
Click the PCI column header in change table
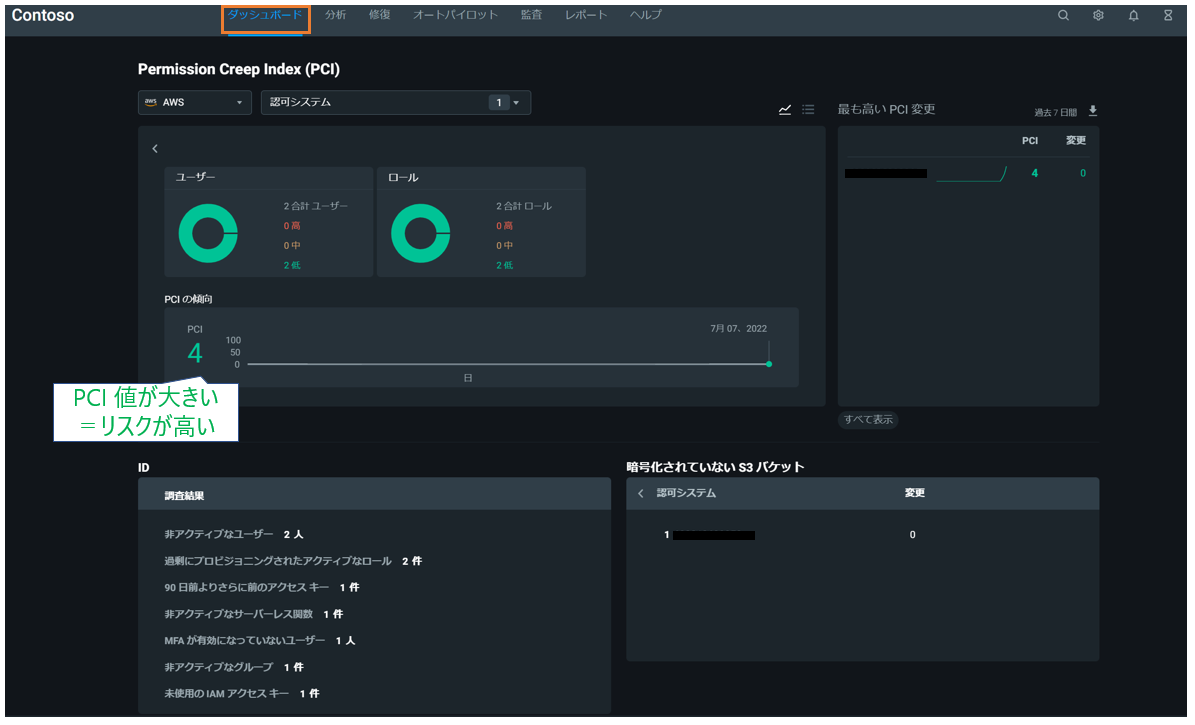click(1030, 140)
